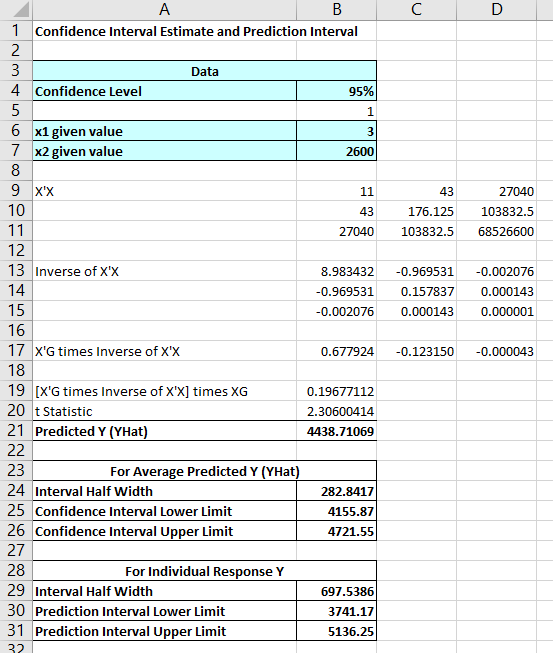Screen dimensions: 553x653
Task: Select cell C10 with value 176.125
Action: (x=416, y=211)
